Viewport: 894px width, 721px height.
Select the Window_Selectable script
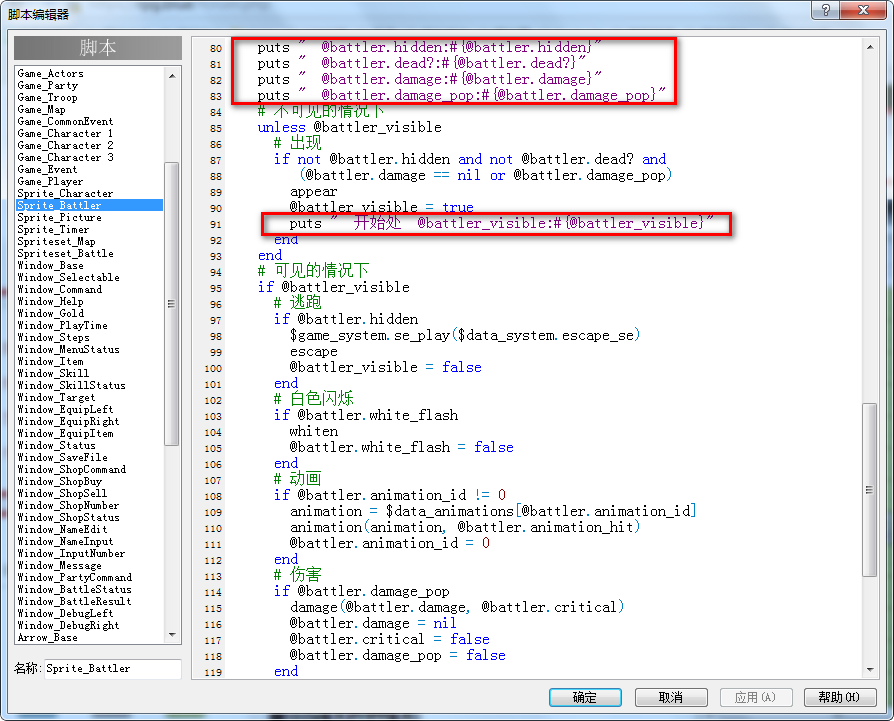pyautogui.click(x=69, y=278)
